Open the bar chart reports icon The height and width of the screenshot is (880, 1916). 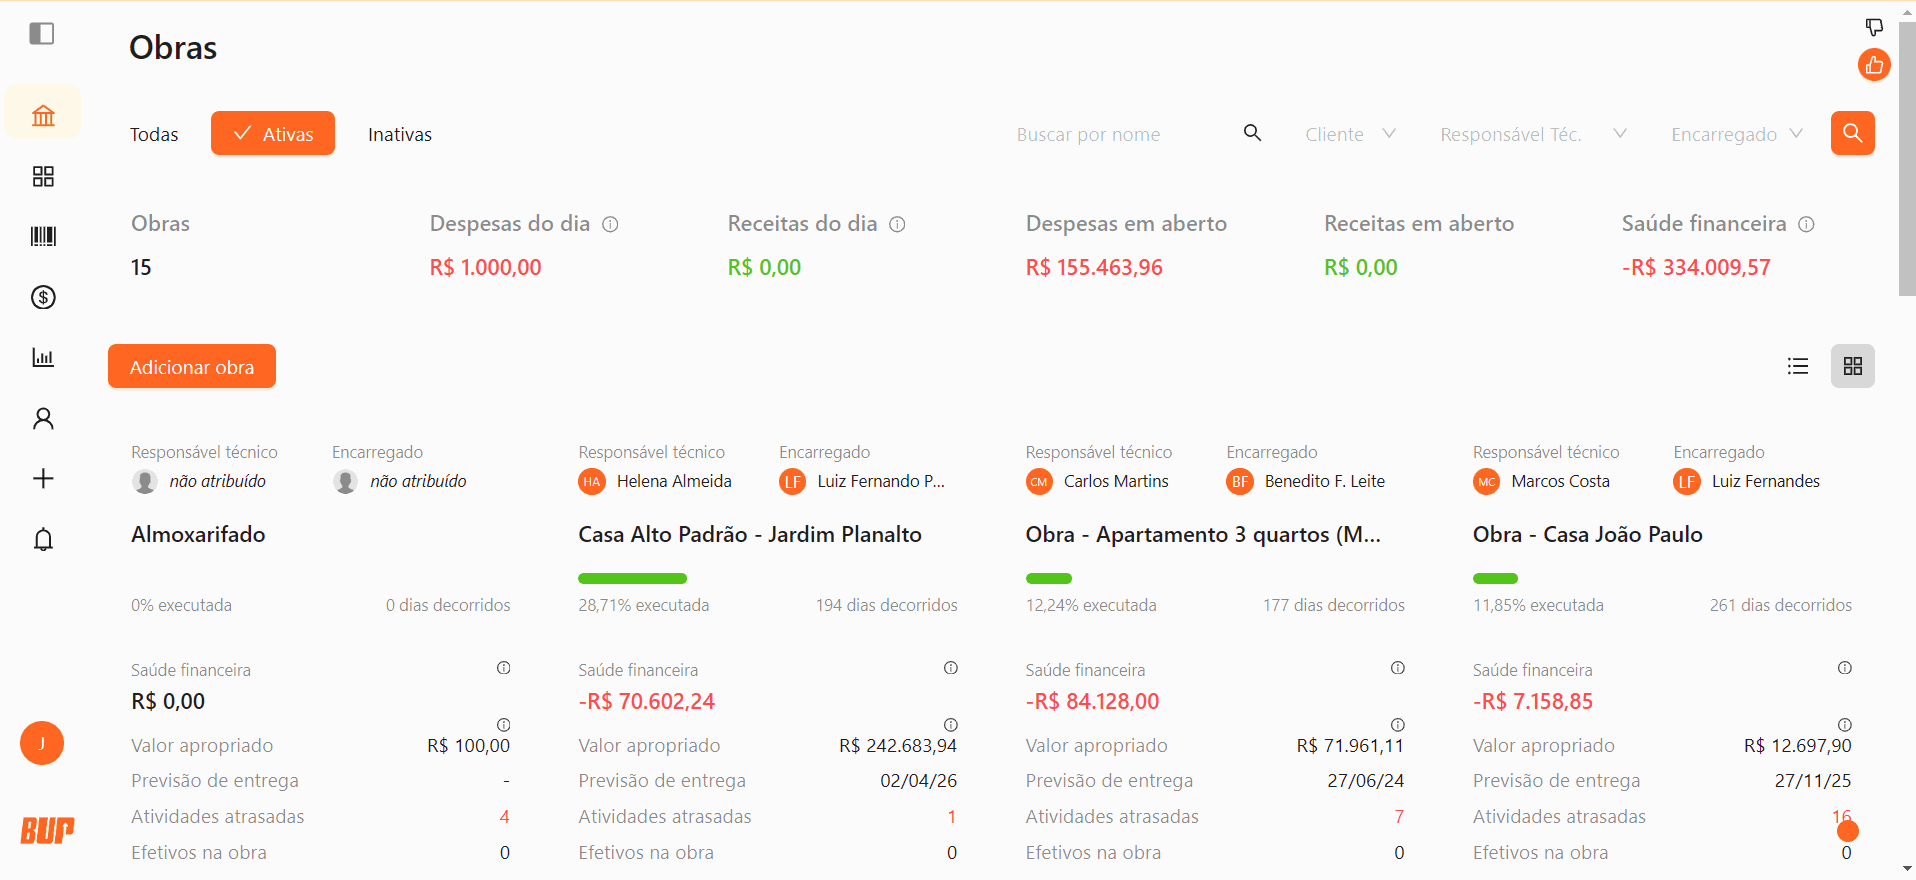point(43,357)
